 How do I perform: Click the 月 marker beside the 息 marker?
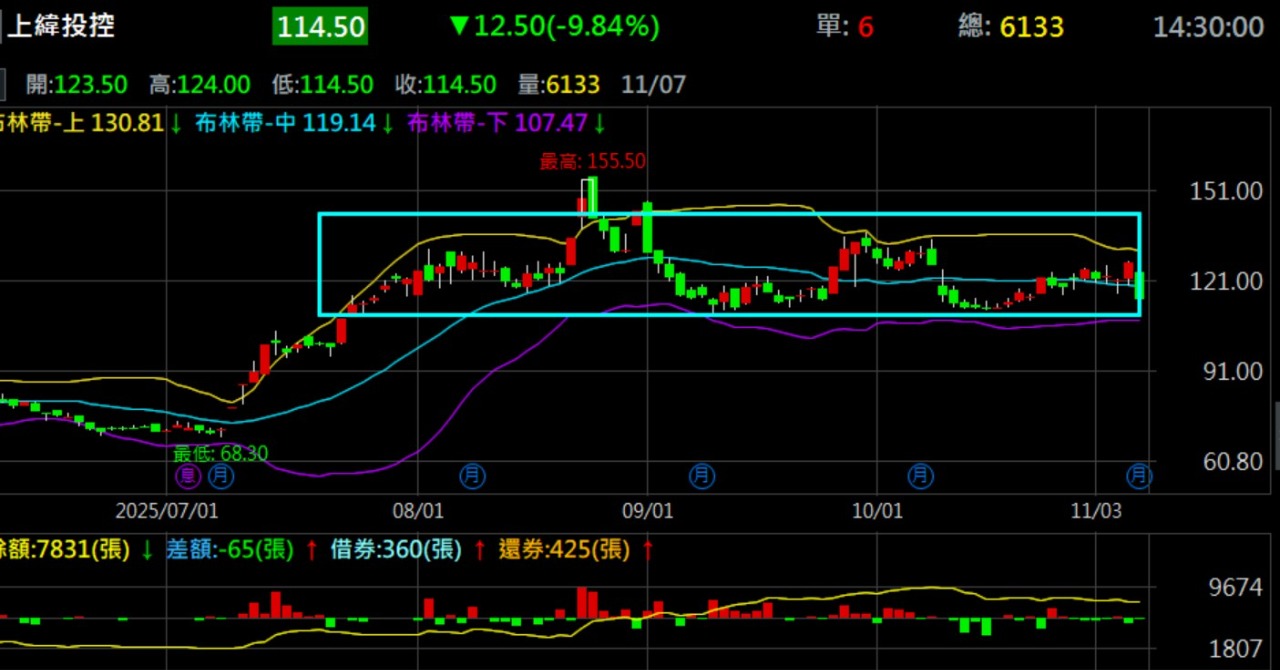221,475
